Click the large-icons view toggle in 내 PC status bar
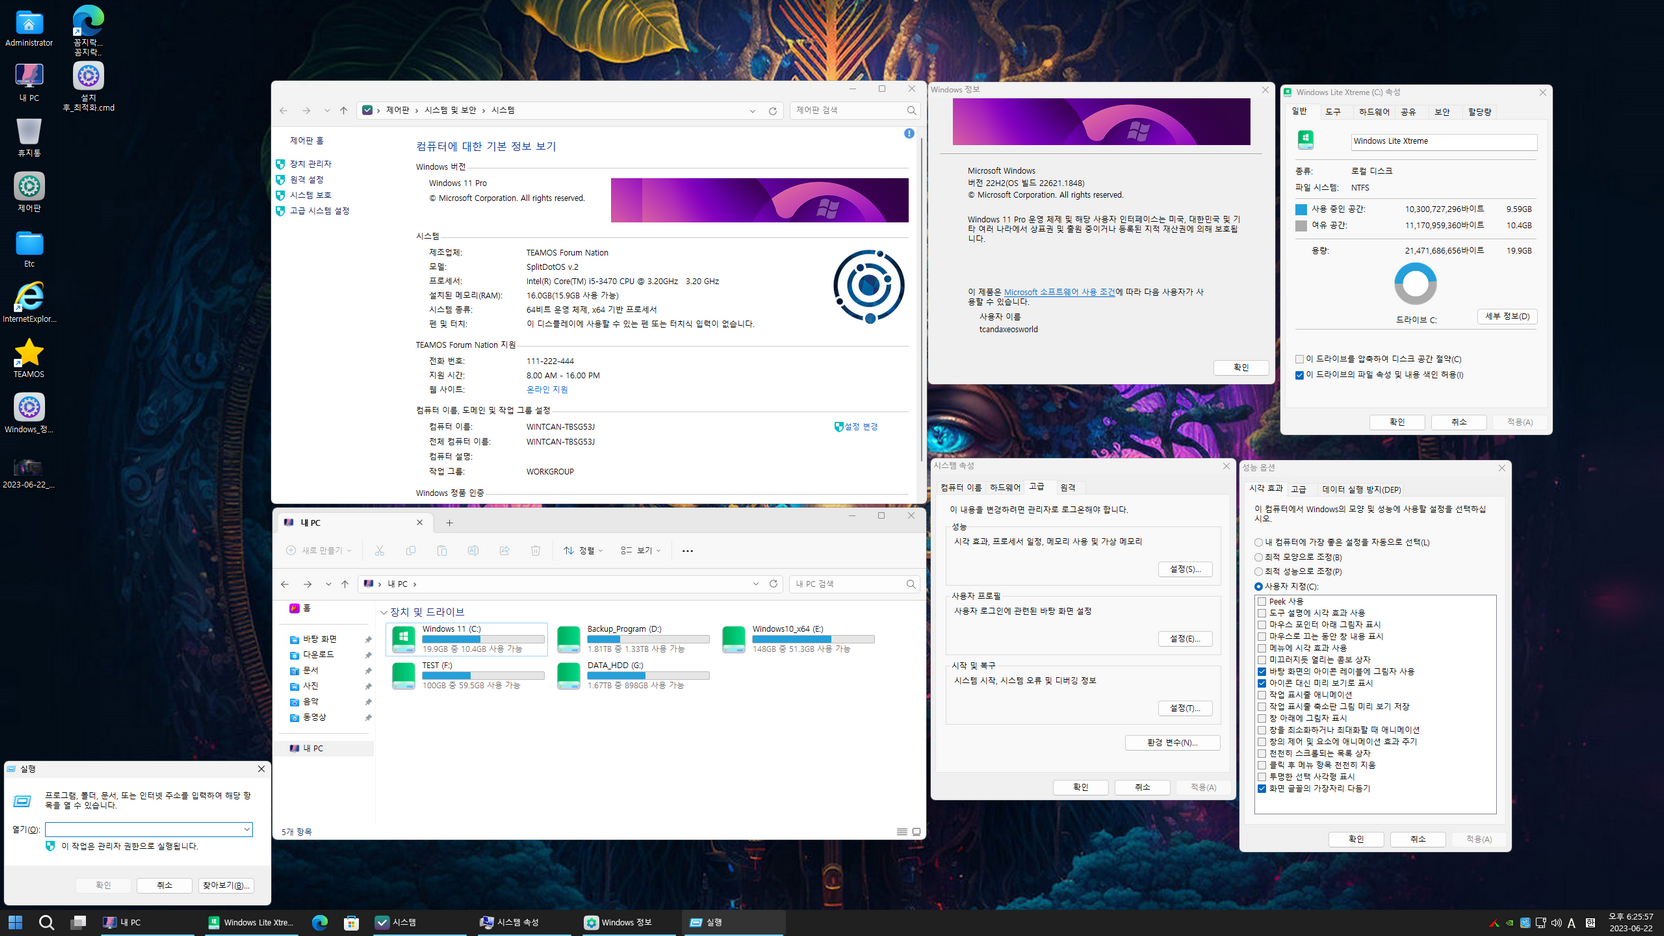1664x936 pixels. tap(916, 832)
